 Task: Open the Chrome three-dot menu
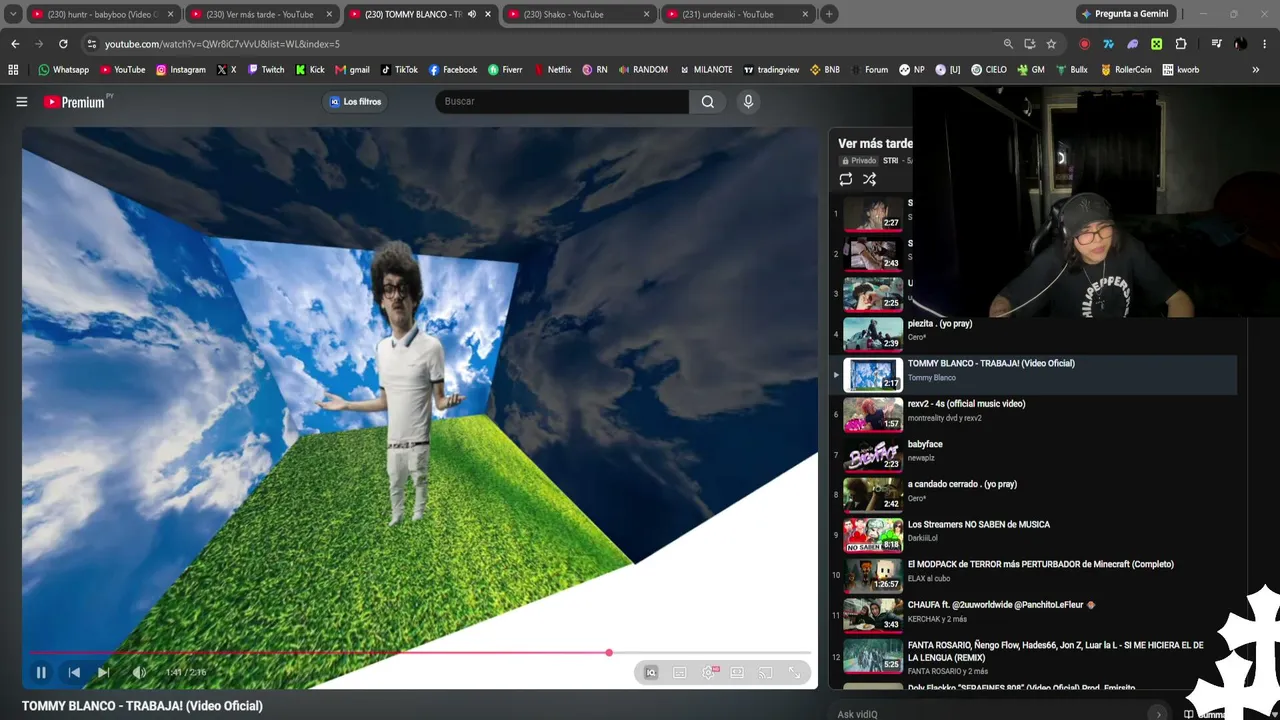click(x=1265, y=44)
